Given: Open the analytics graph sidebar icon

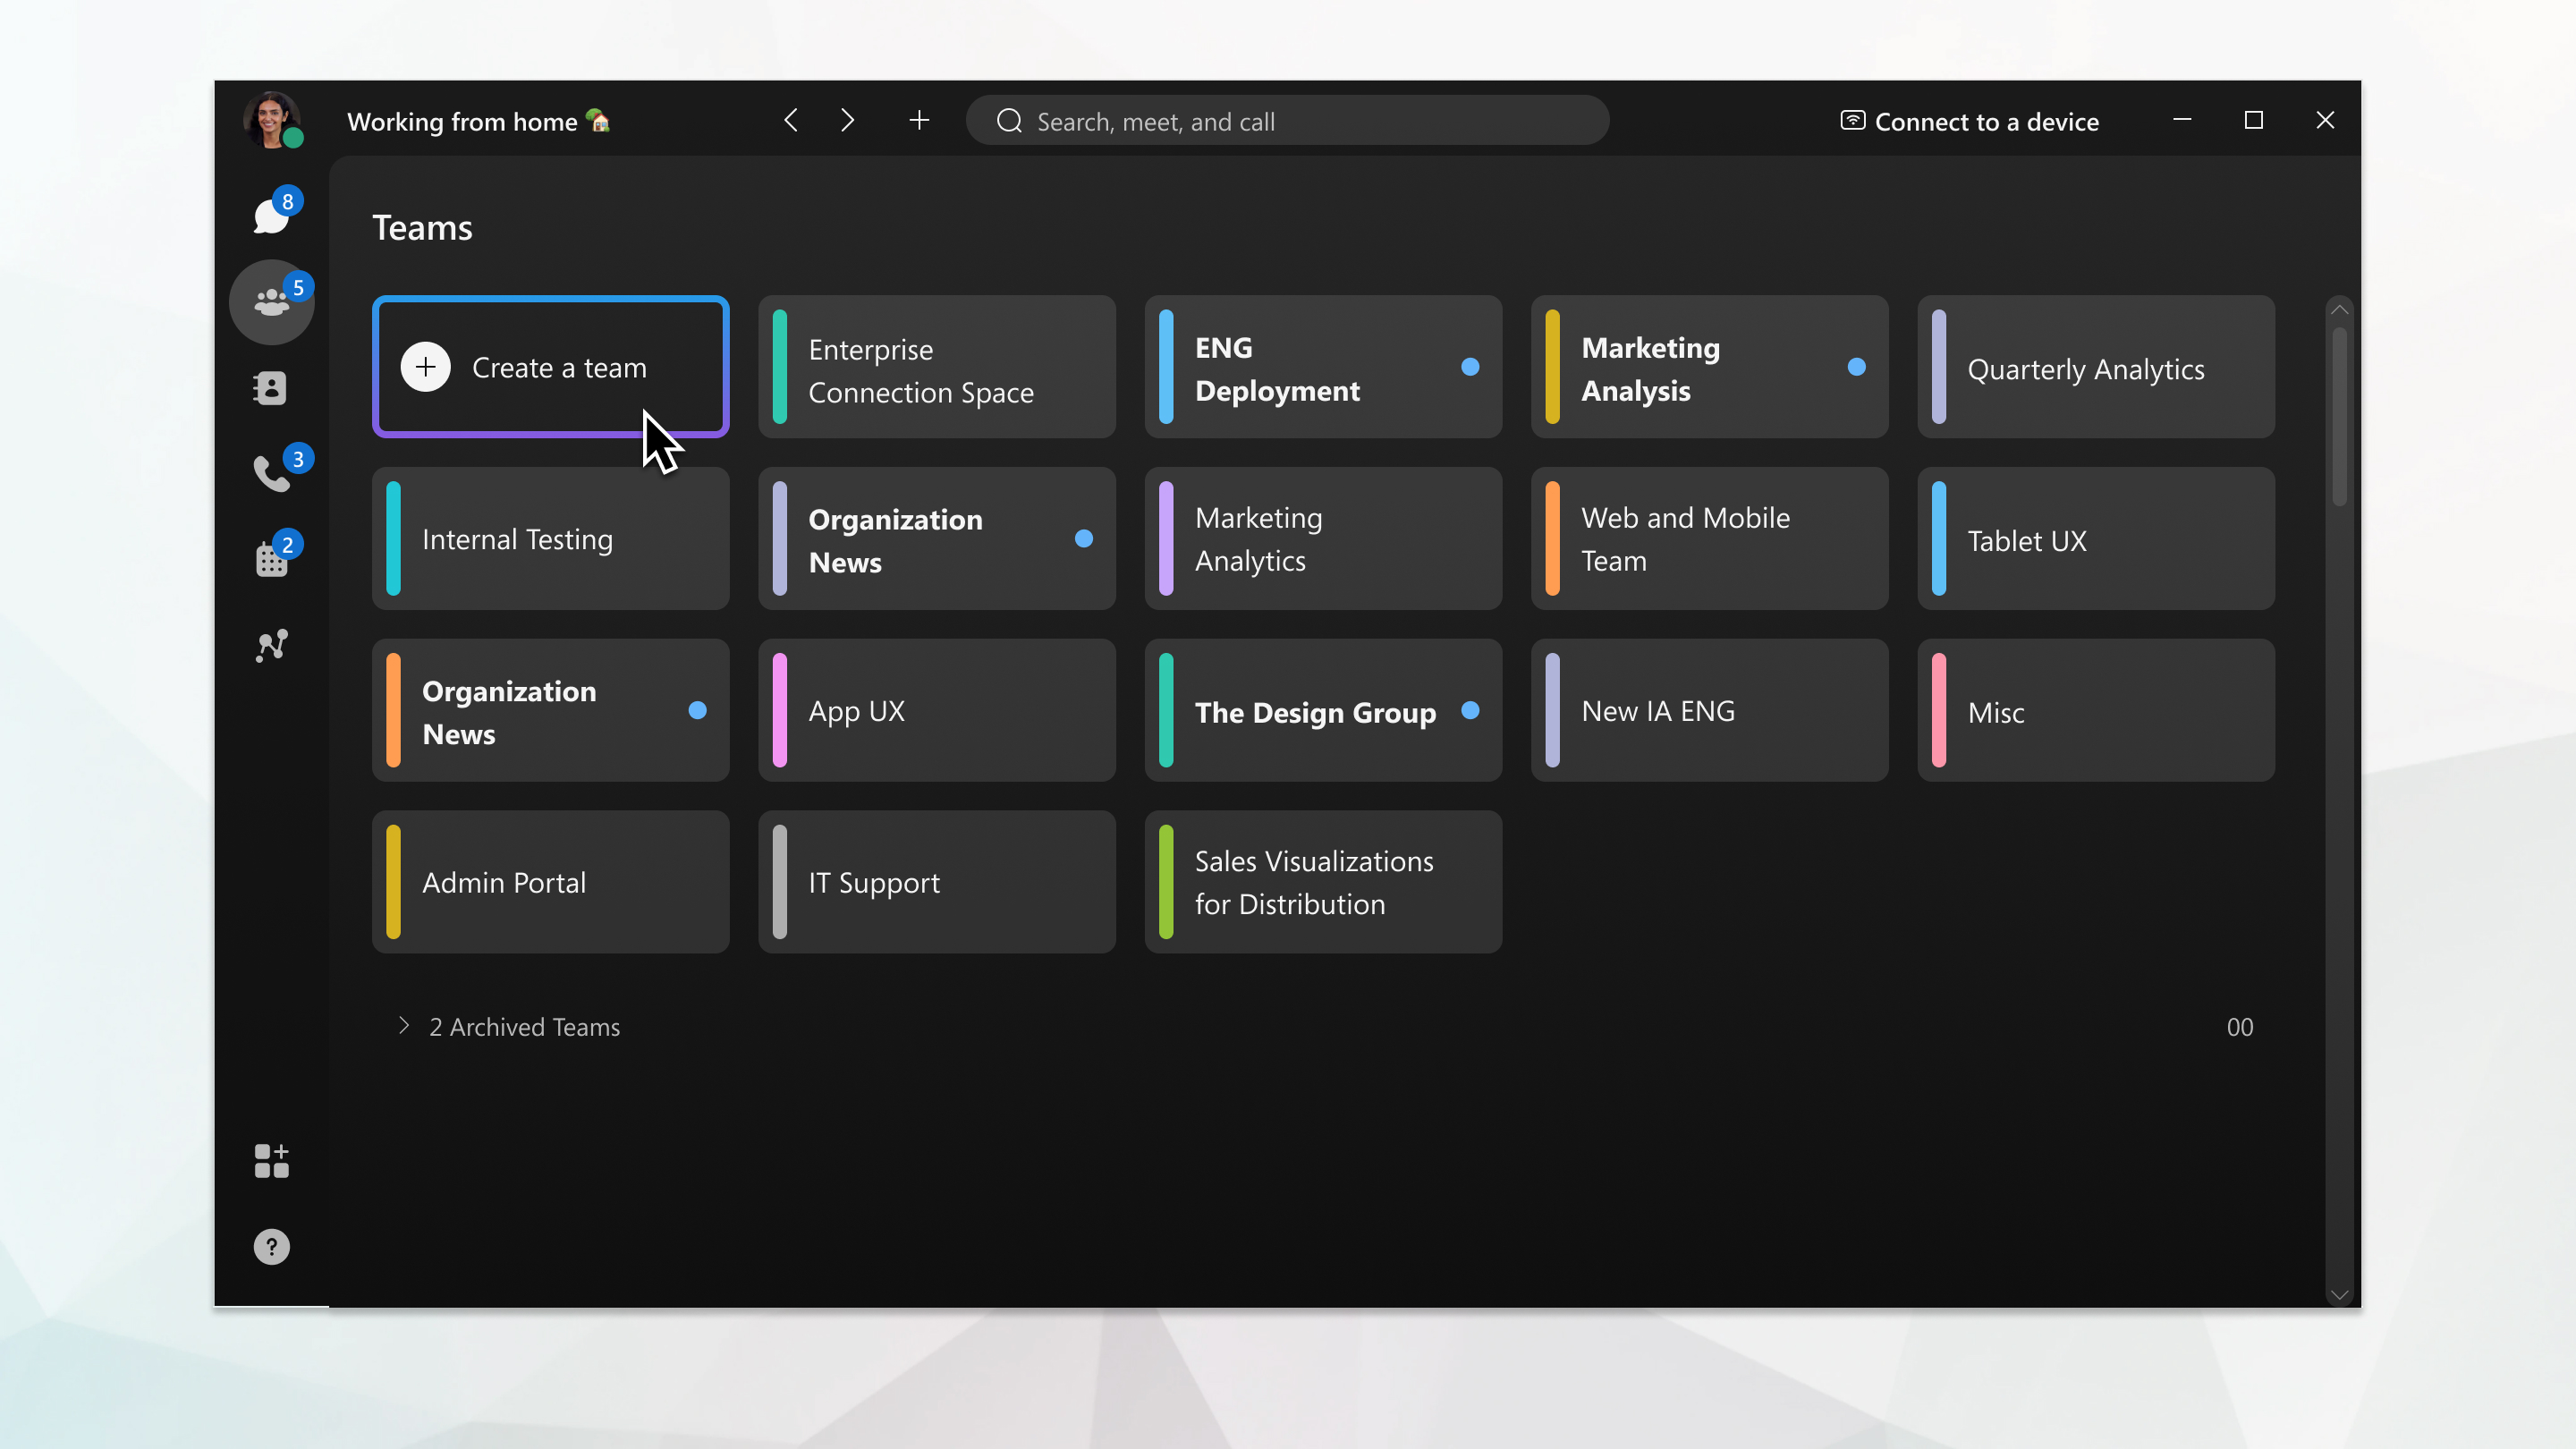Looking at the screenshot, I should coord(271,645).
